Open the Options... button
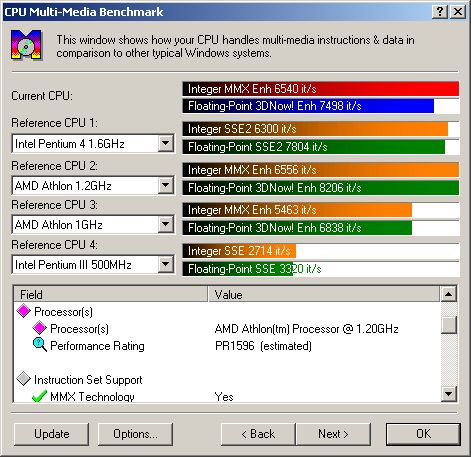This screenshot has height=457, width=471. [135, 434]
